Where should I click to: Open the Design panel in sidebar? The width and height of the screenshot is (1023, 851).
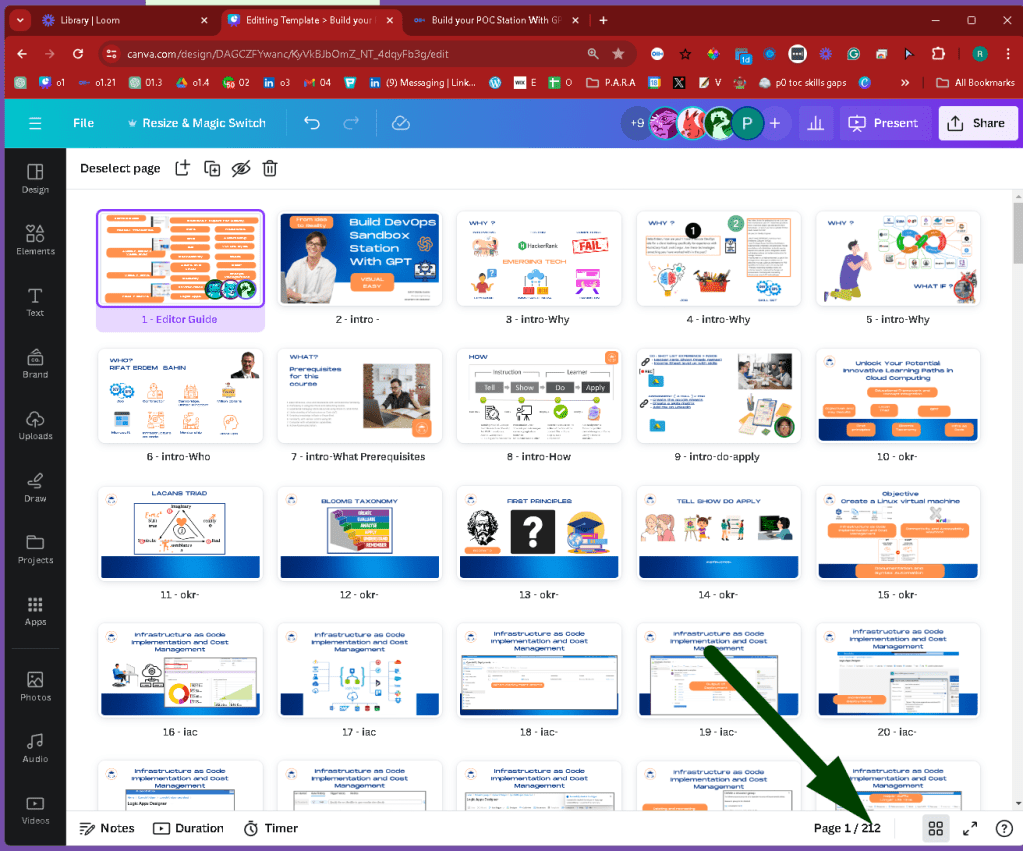35,178
